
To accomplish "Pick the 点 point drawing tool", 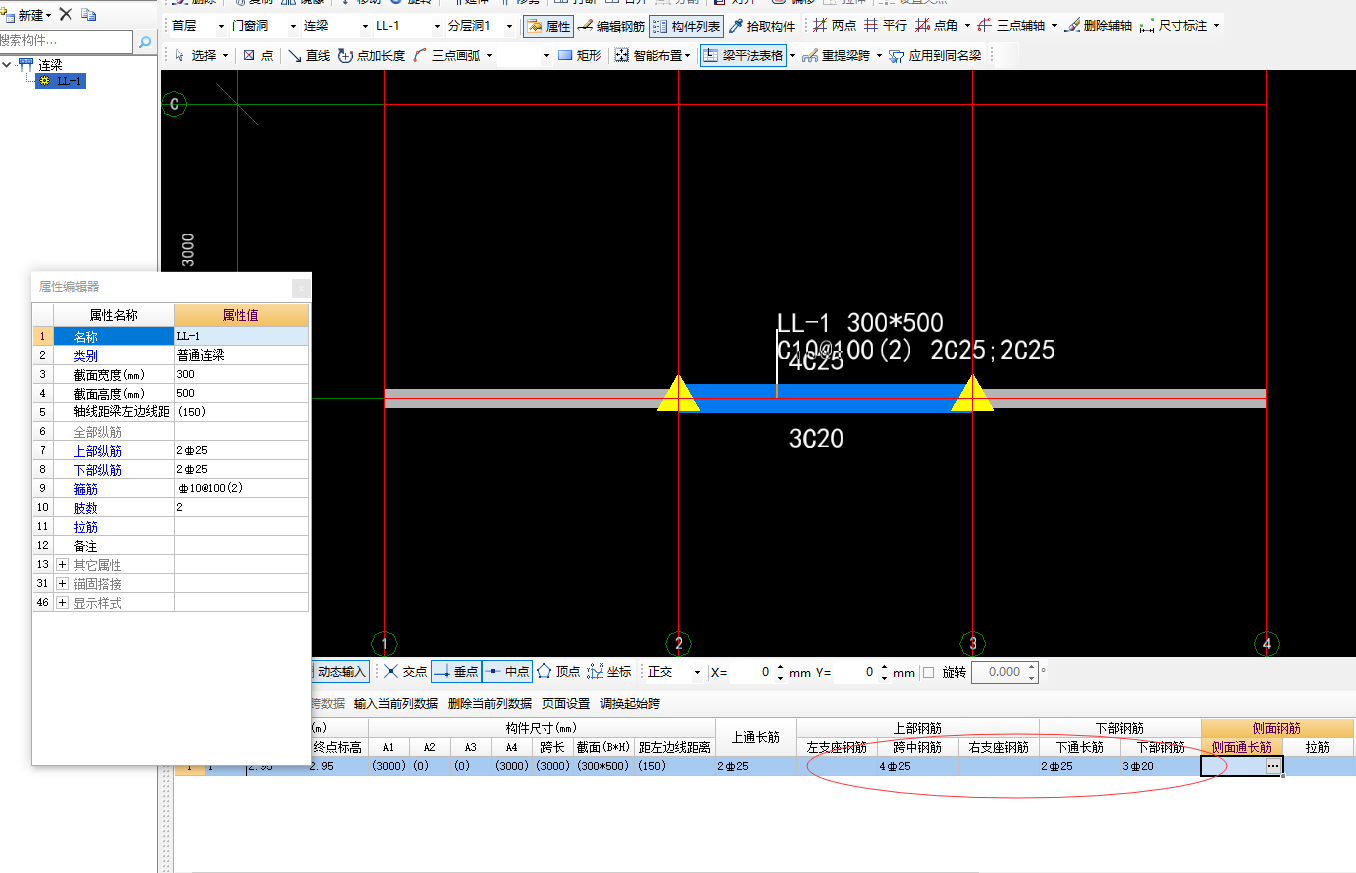I will [258, 56].
